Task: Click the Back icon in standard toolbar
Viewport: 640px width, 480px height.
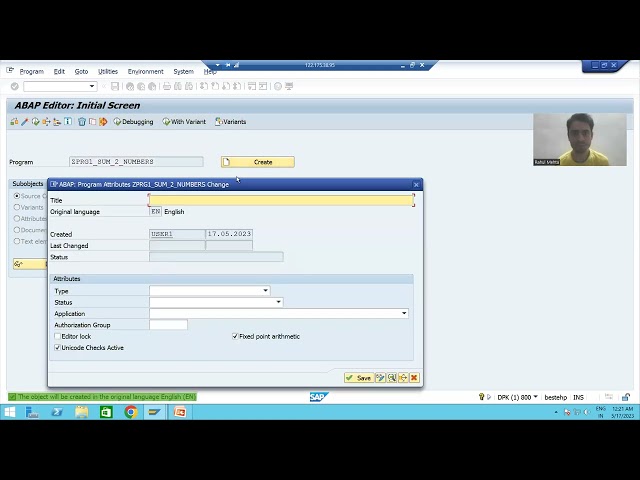Action: point(130,86)
